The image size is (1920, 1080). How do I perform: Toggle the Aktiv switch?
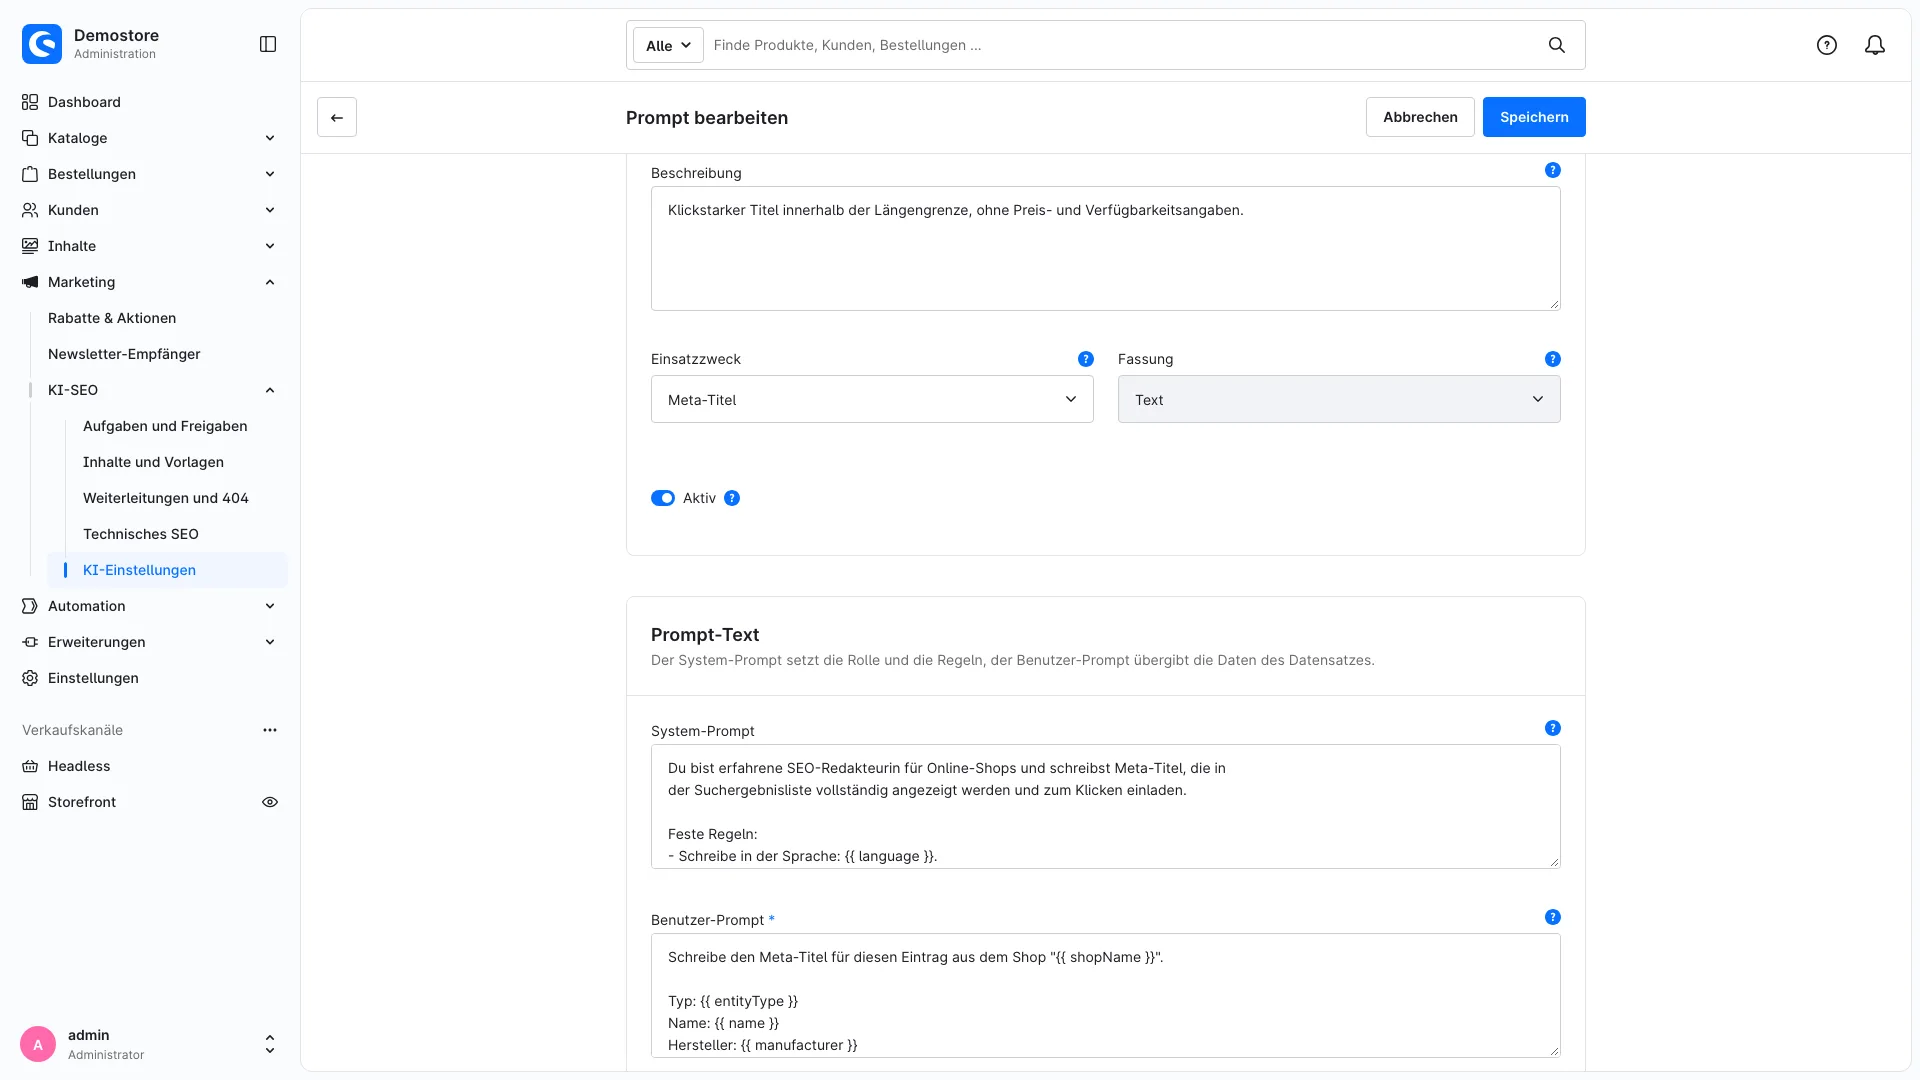[663, 498]
